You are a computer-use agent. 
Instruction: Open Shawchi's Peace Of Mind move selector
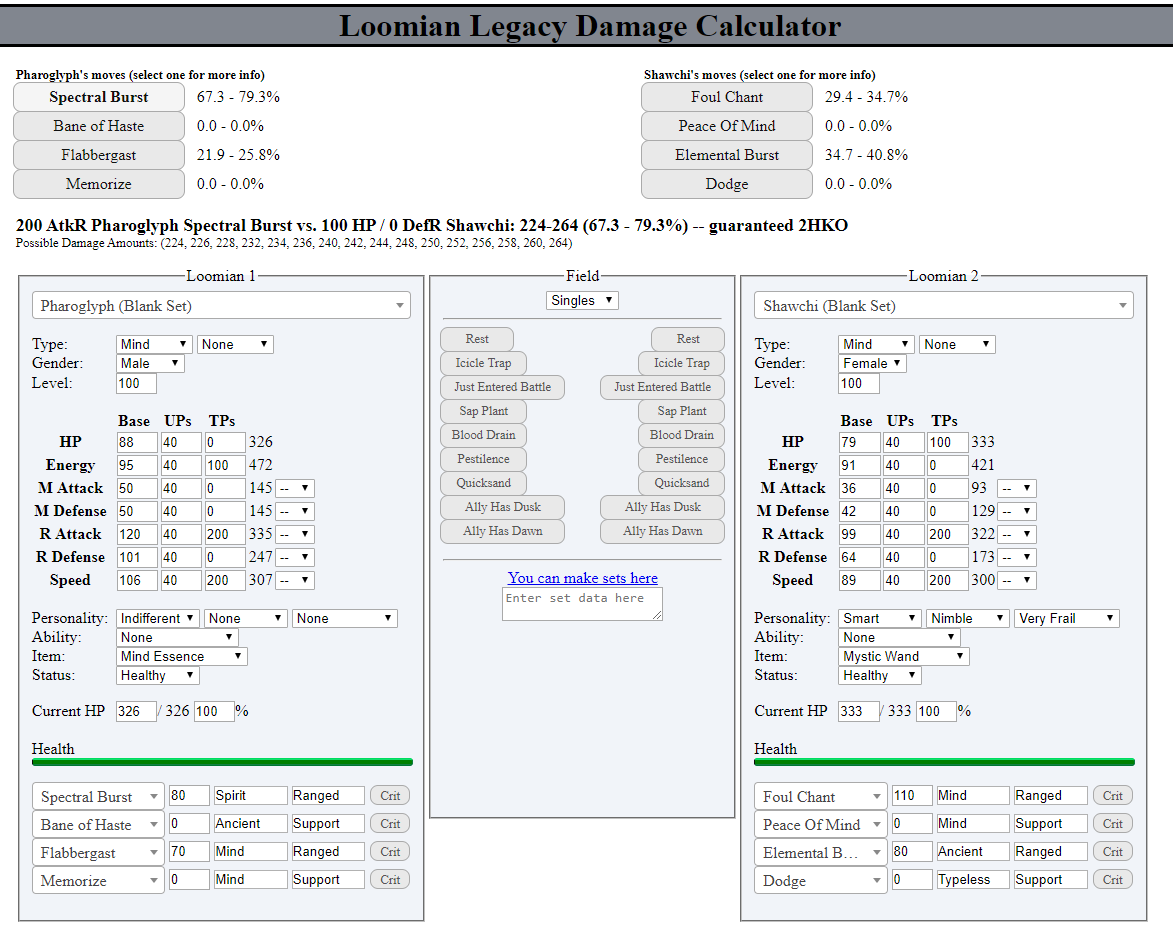click(x=821, y=825)
